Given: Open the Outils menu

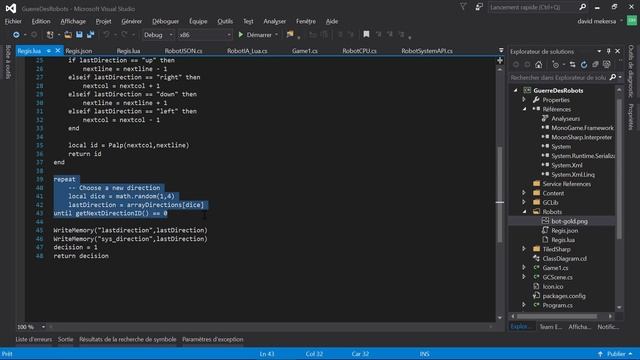Looking at the screenshot, I should 225,21.
